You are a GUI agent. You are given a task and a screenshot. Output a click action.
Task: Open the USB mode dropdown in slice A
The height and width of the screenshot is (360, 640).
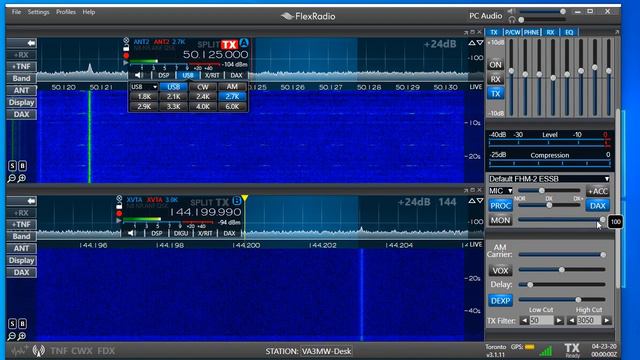tap(144, 87)
